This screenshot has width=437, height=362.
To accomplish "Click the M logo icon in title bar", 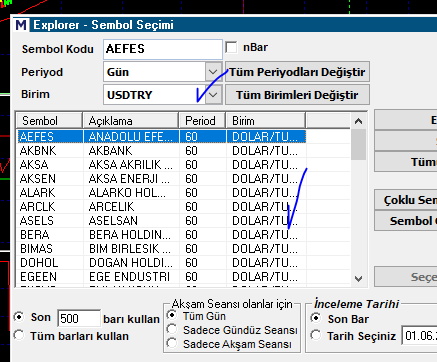I will coord(21,25).
